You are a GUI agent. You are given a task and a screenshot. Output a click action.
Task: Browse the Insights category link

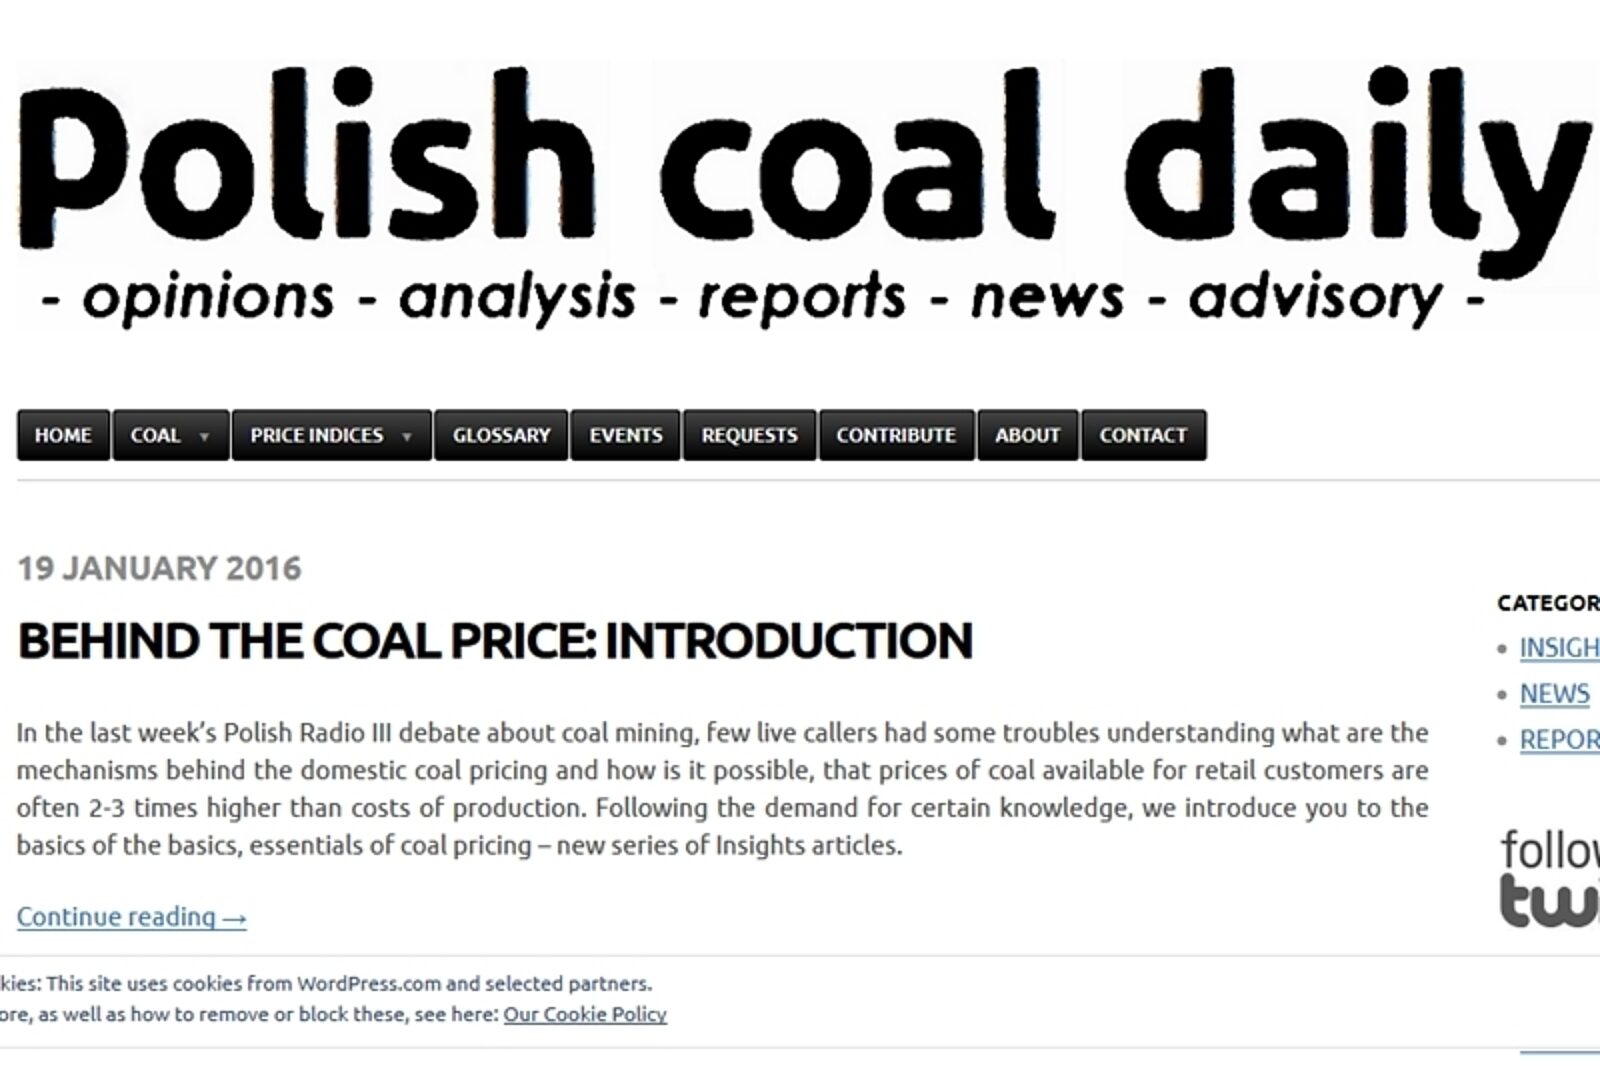pyautogui.click(x=1559, y=648)
